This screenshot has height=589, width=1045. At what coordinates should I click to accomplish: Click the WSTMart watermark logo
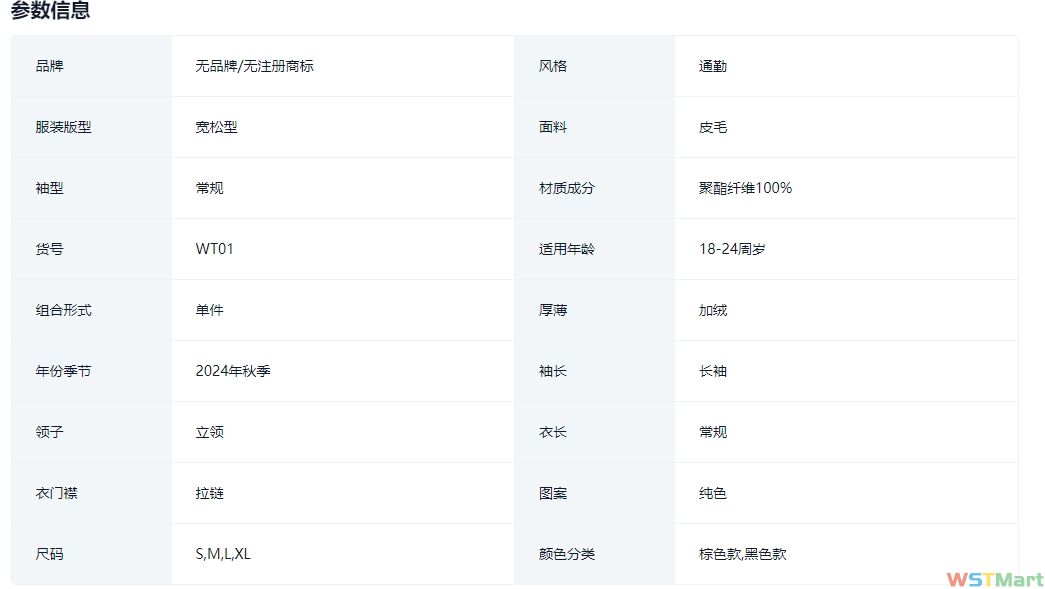[x=994, y=579]
